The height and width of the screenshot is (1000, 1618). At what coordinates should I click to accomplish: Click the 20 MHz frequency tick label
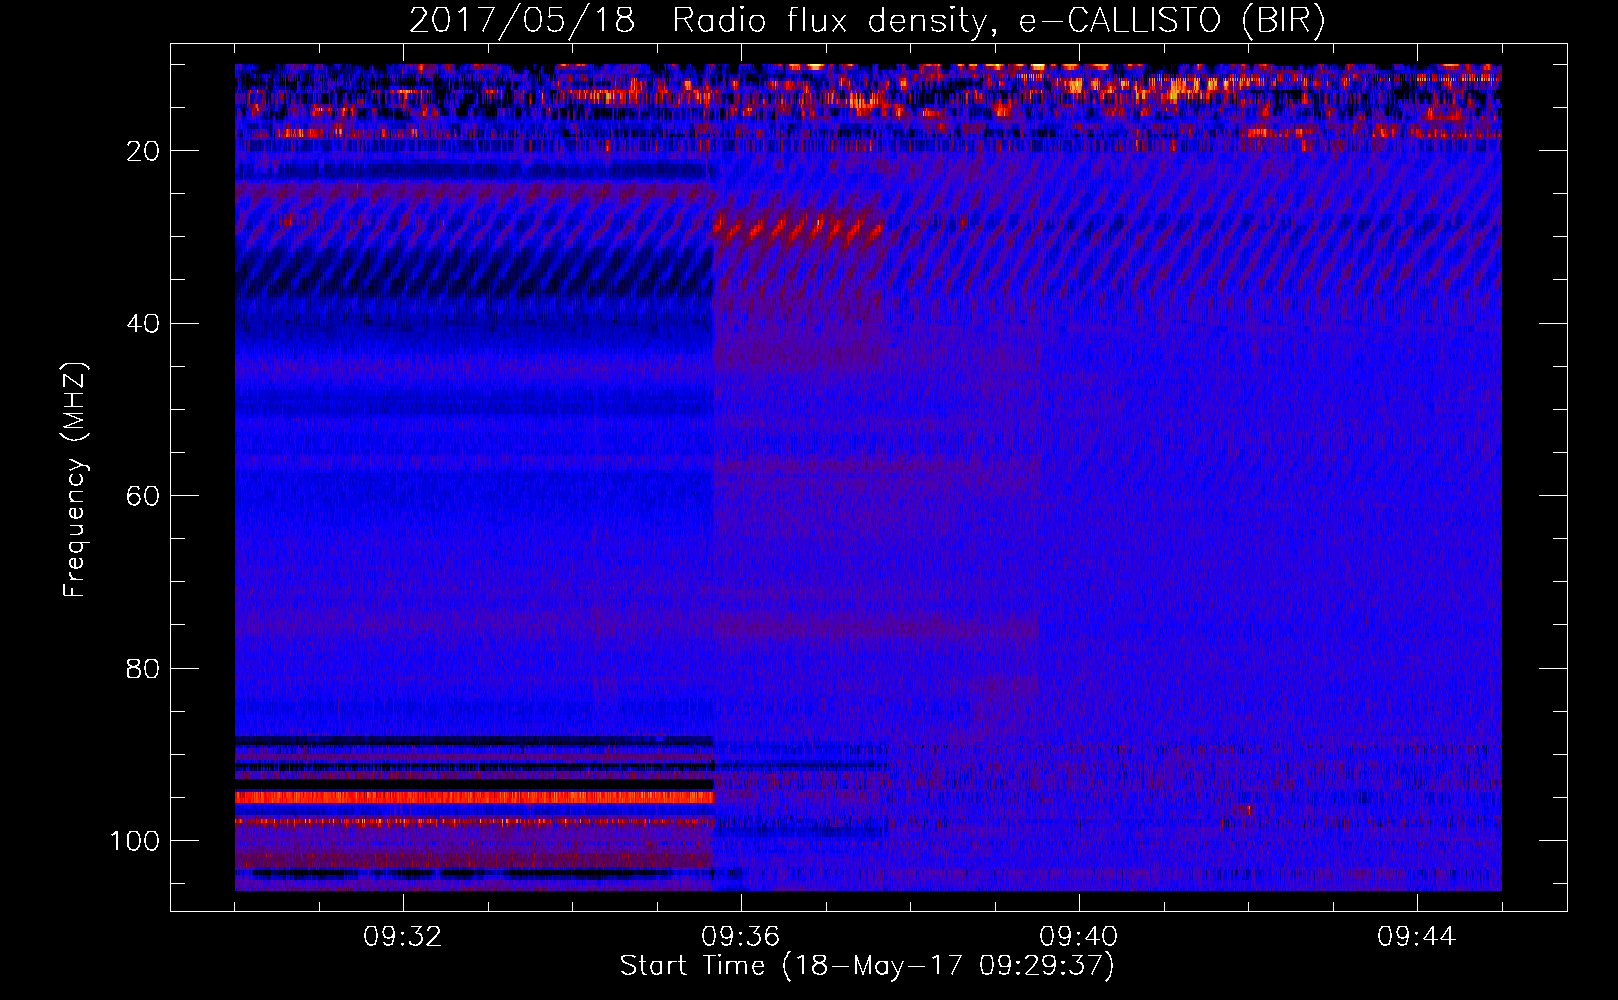[144, 151]
